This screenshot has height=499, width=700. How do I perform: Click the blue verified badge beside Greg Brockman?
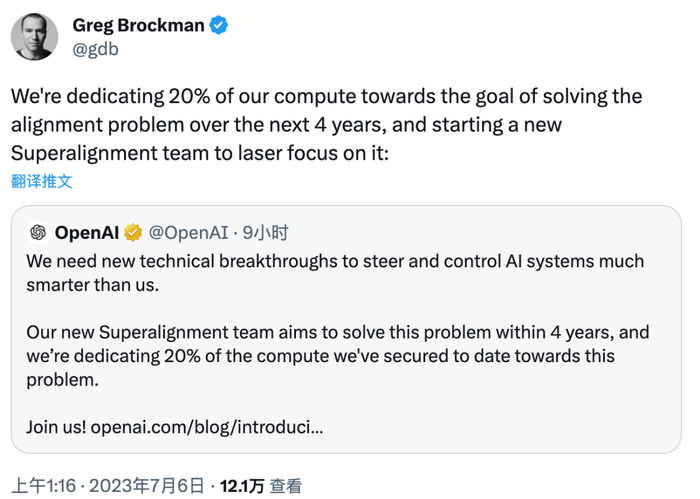coord(219,25)
